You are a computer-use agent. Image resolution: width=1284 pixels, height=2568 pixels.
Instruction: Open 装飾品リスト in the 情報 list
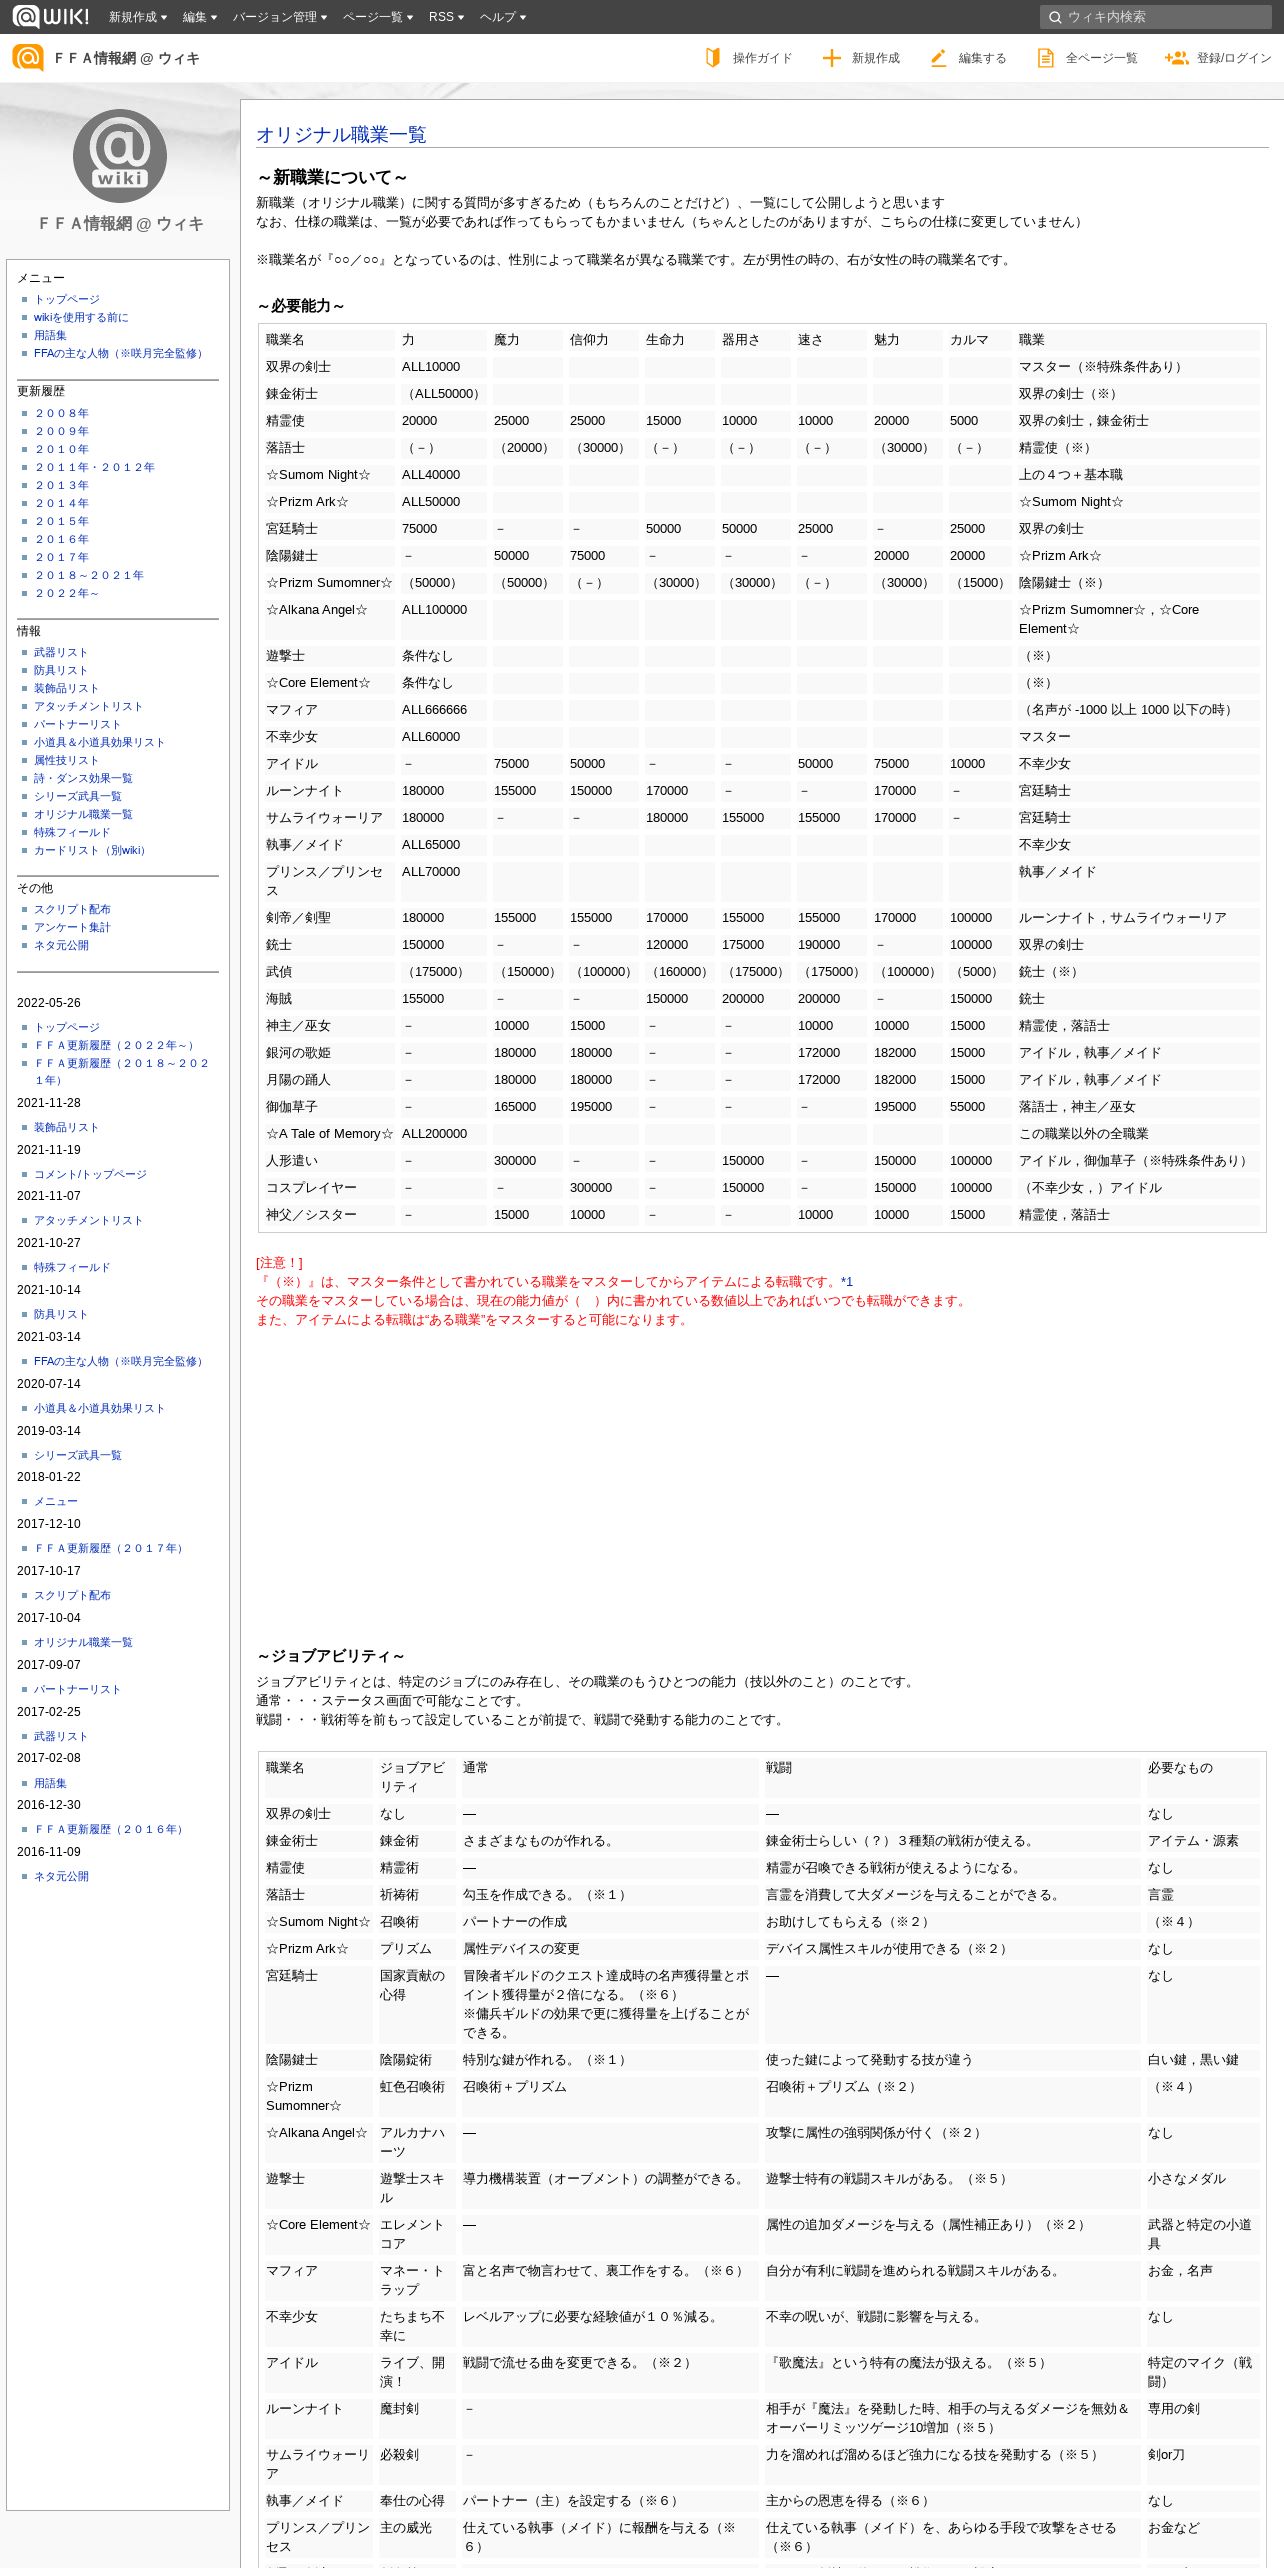tap(66, 688)
